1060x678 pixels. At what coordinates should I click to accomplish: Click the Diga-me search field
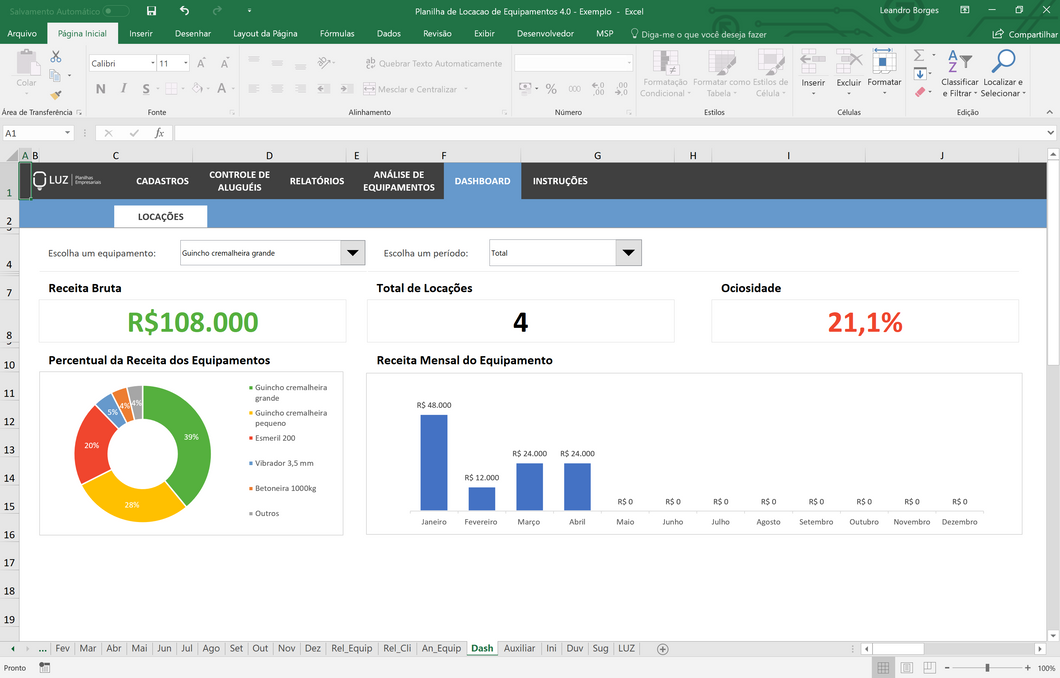click(704, 34)
